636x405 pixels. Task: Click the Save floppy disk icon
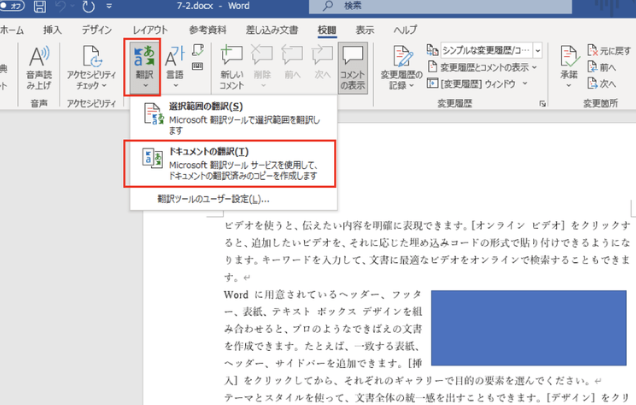coord(40,6)
